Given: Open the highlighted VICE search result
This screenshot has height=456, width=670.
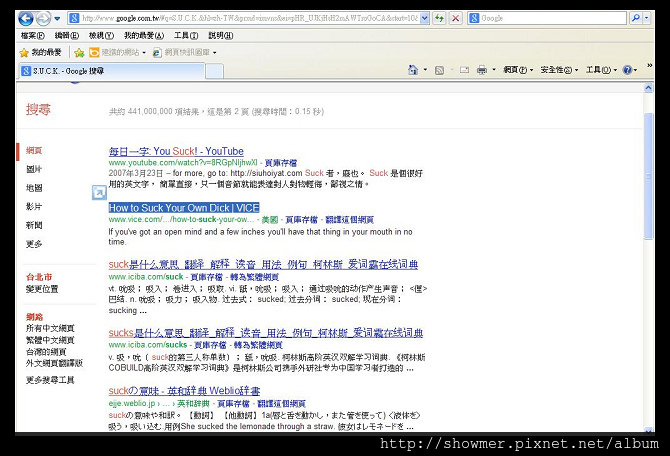Looking at the screenshot, I should [184, 208].
